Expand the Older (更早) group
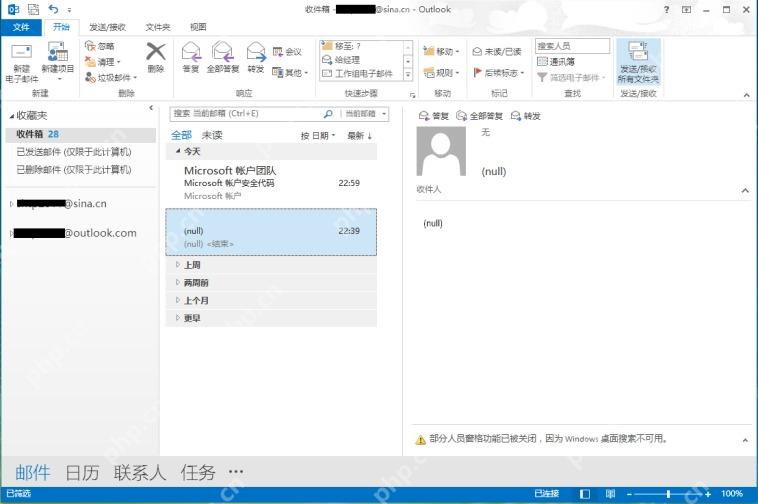Image resolution: width=758 pixels, height=504 pixels. click(x=178, y=317)
